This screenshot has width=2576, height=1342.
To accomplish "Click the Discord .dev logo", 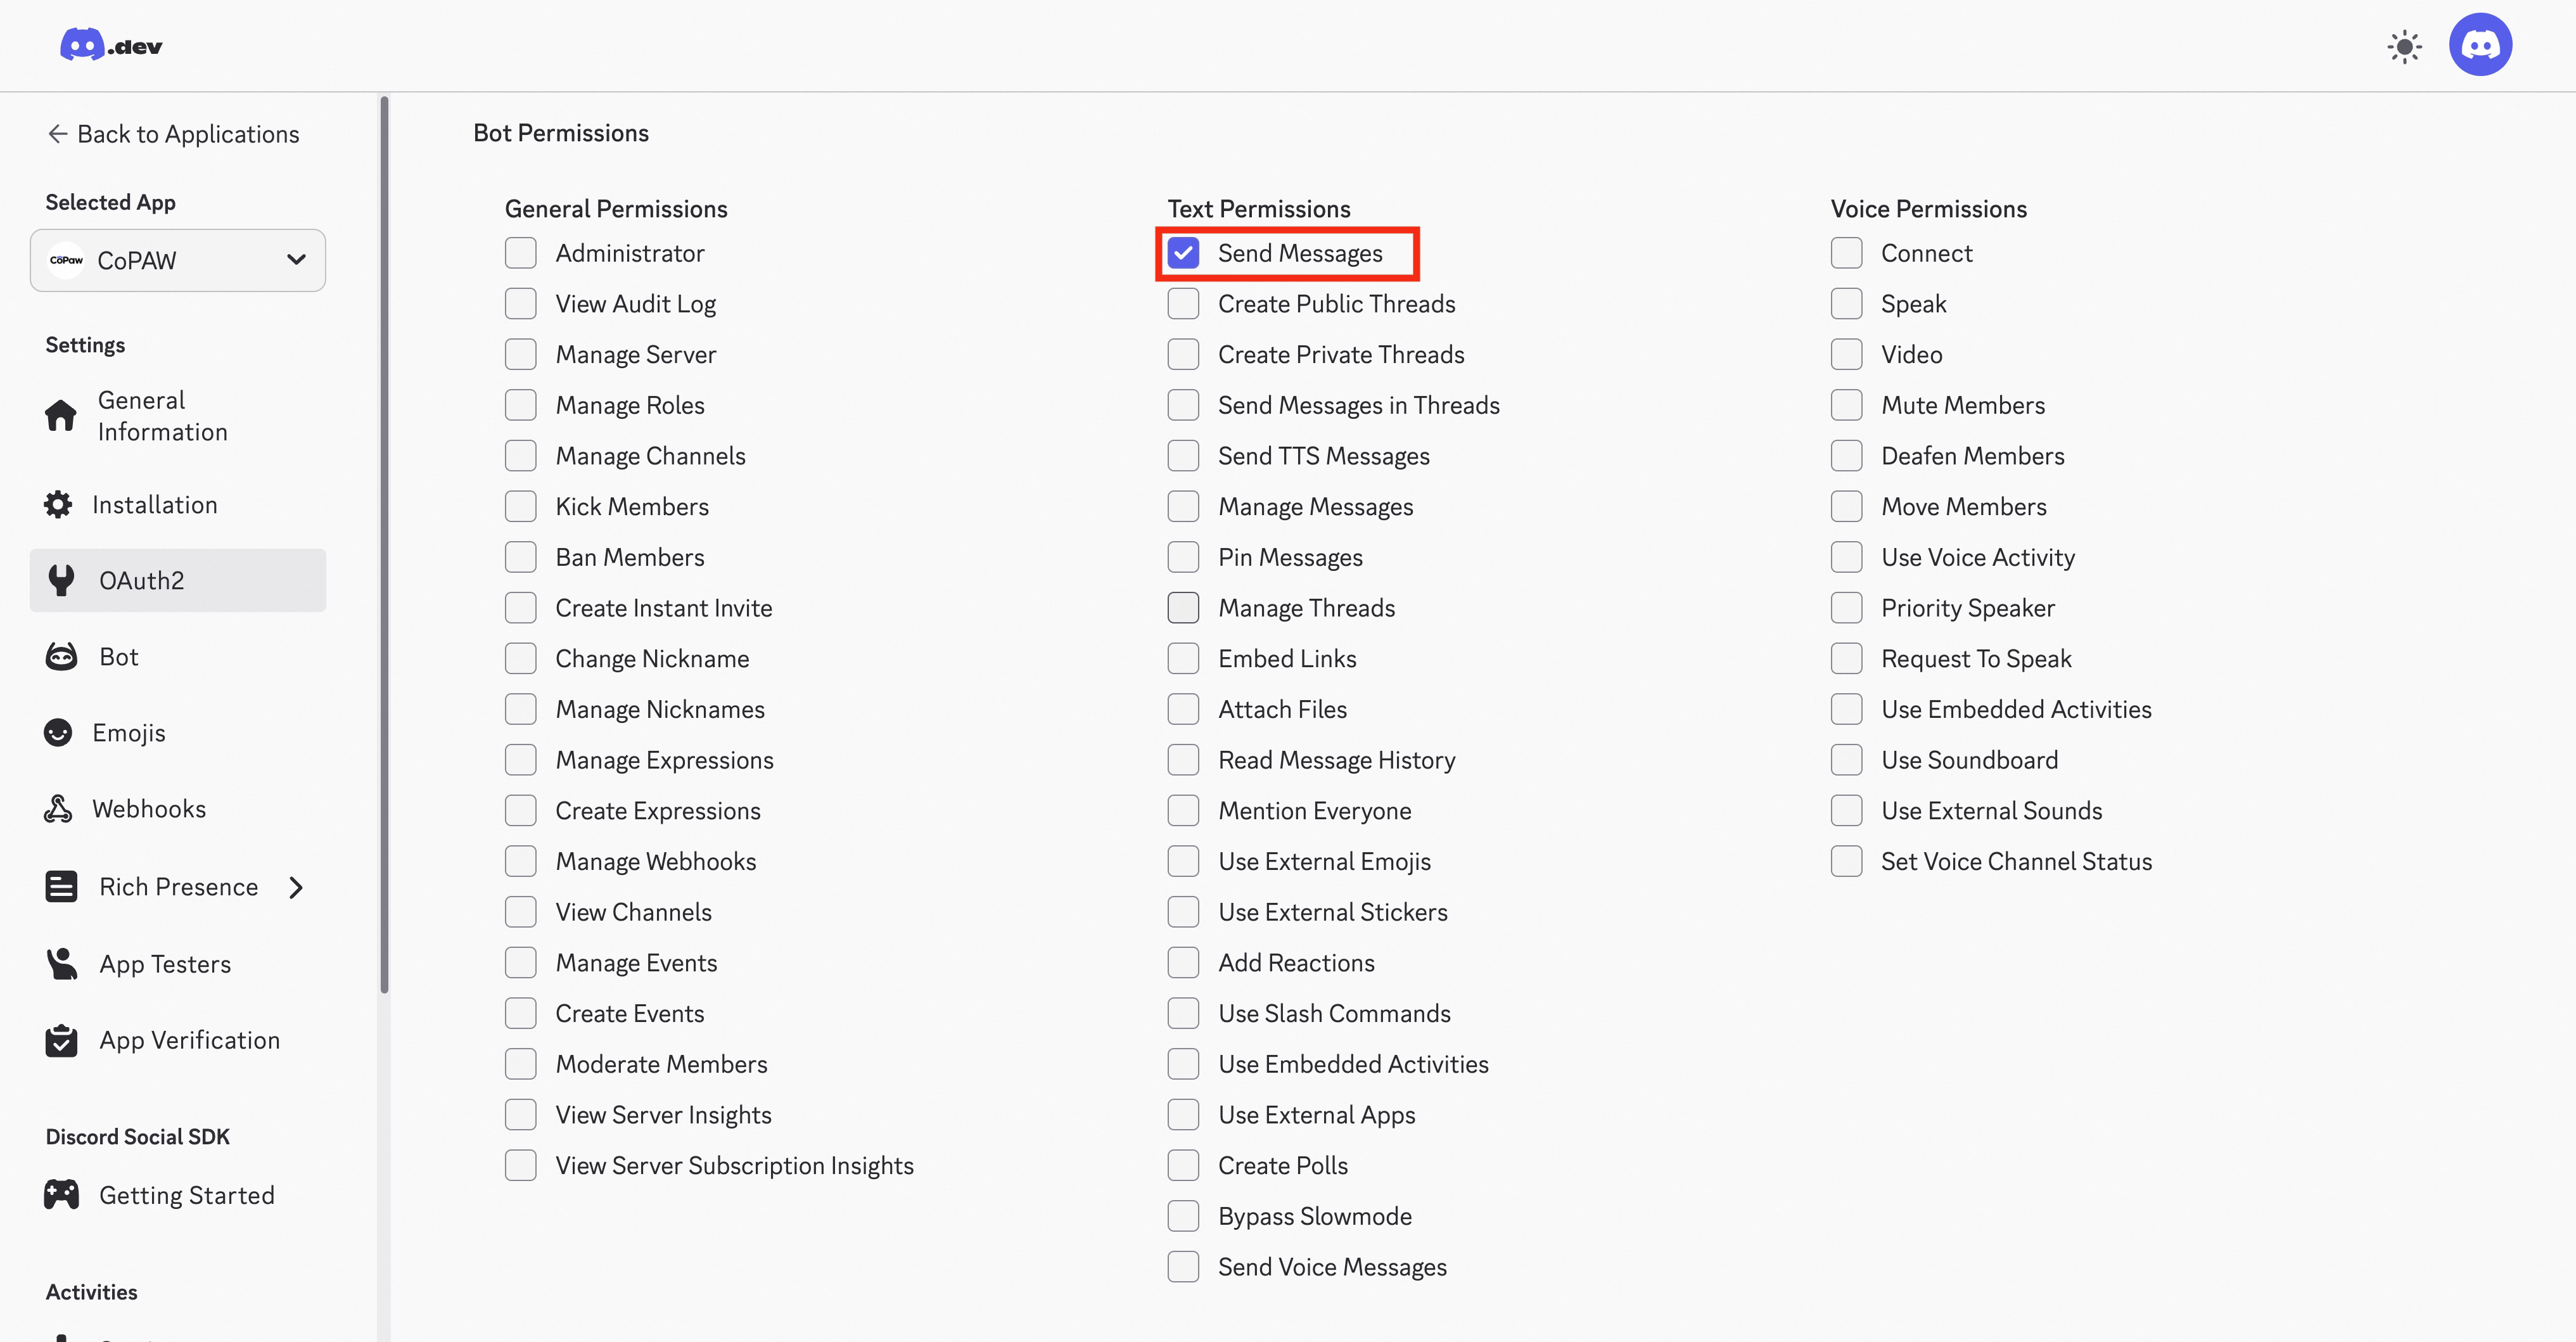I will [x=110, y=45].
